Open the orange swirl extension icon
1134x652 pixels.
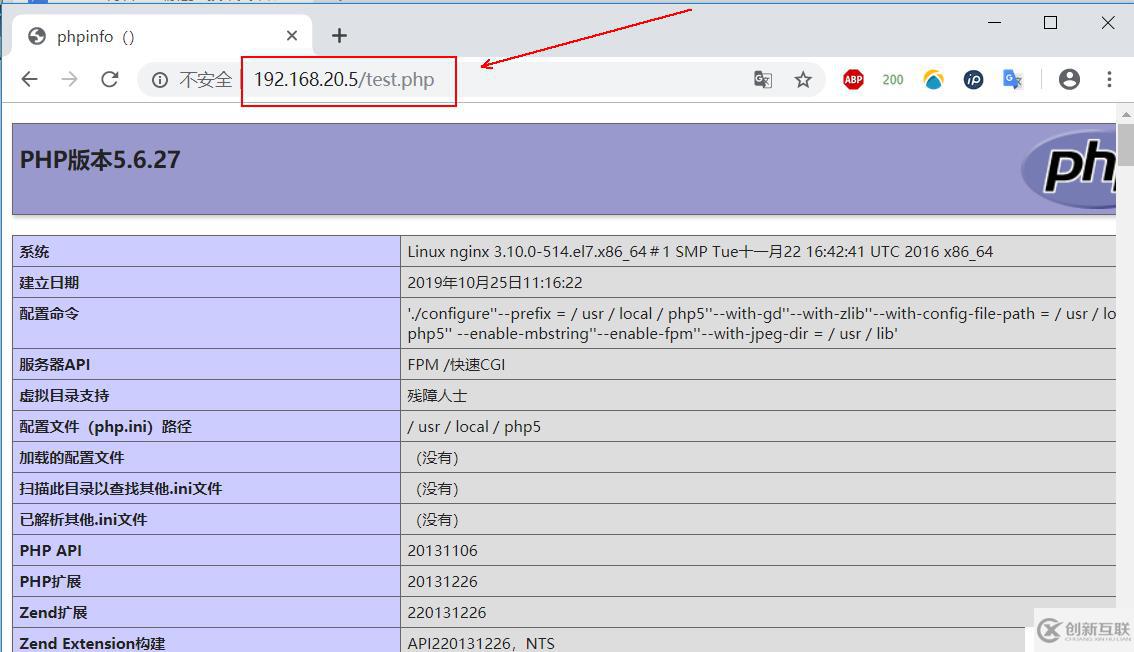pos(933,79)
